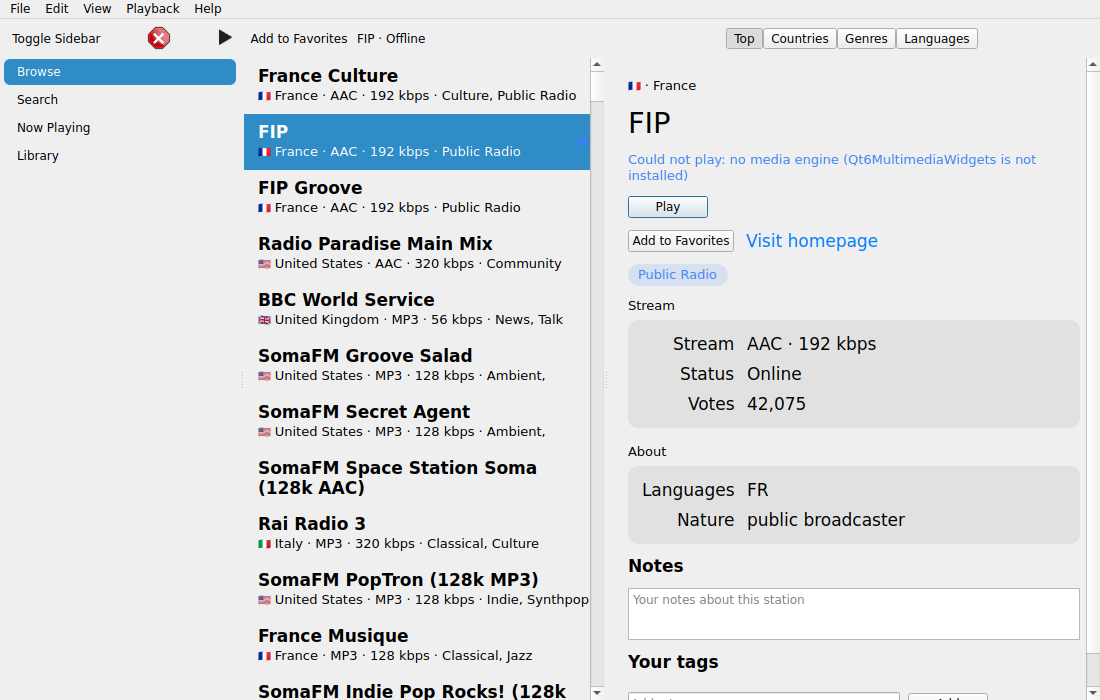Click the Play button in details panel
1100x700 pixels.
point(668,207)
